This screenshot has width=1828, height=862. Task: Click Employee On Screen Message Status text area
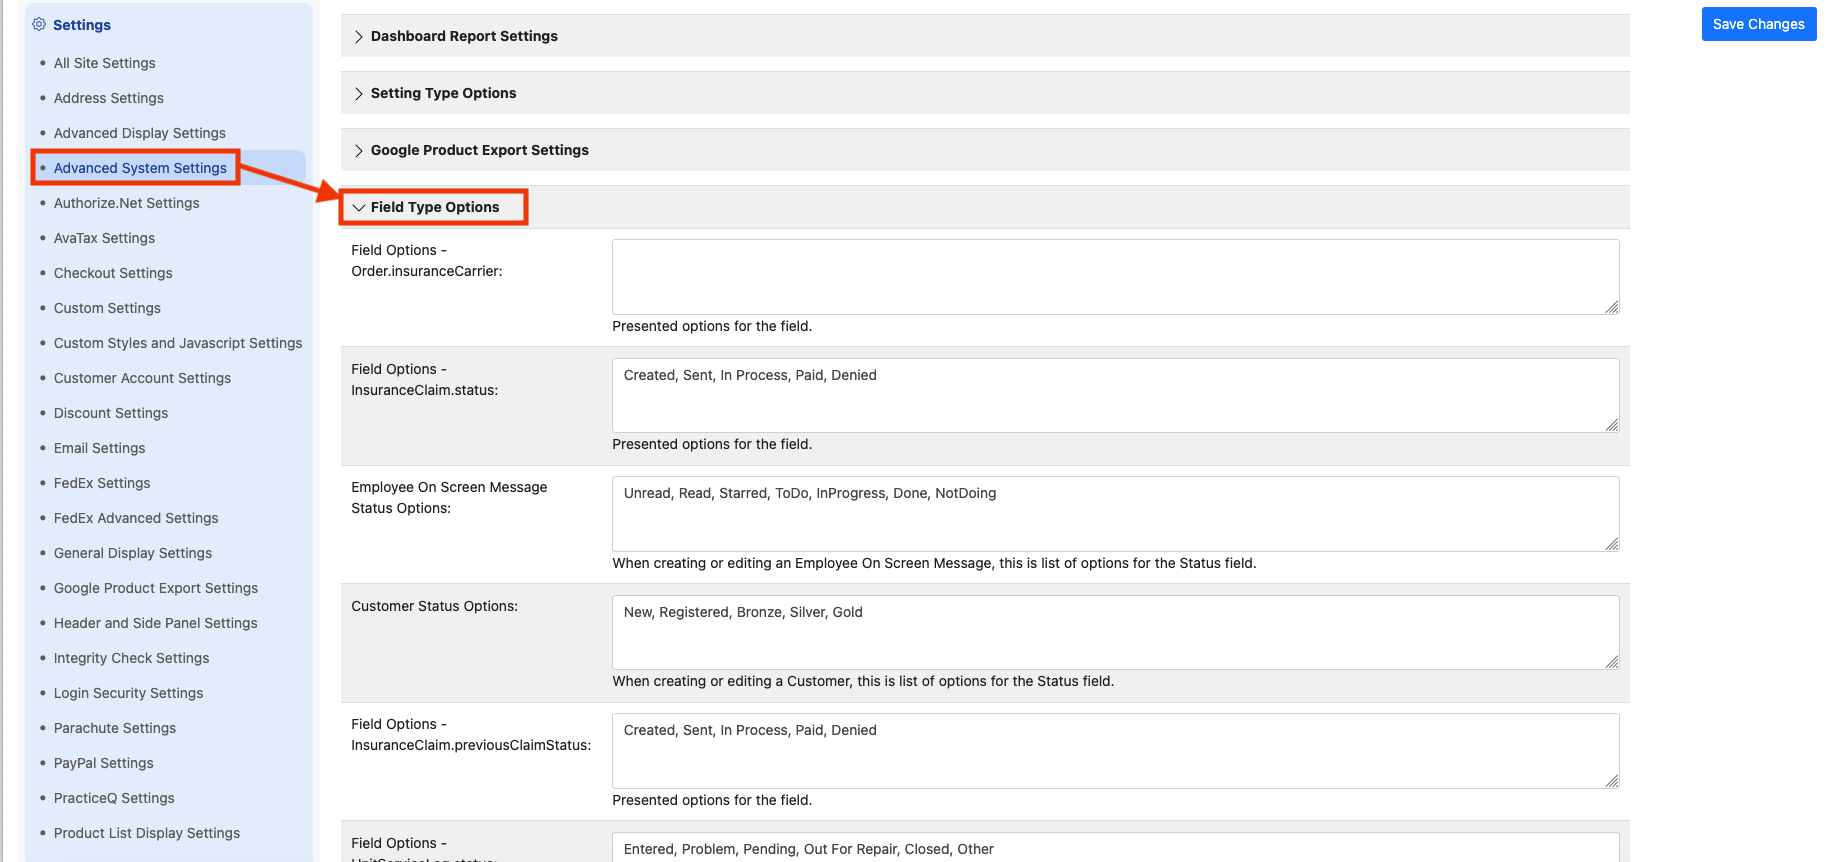pyautogui.click(x=1116, y=514)
